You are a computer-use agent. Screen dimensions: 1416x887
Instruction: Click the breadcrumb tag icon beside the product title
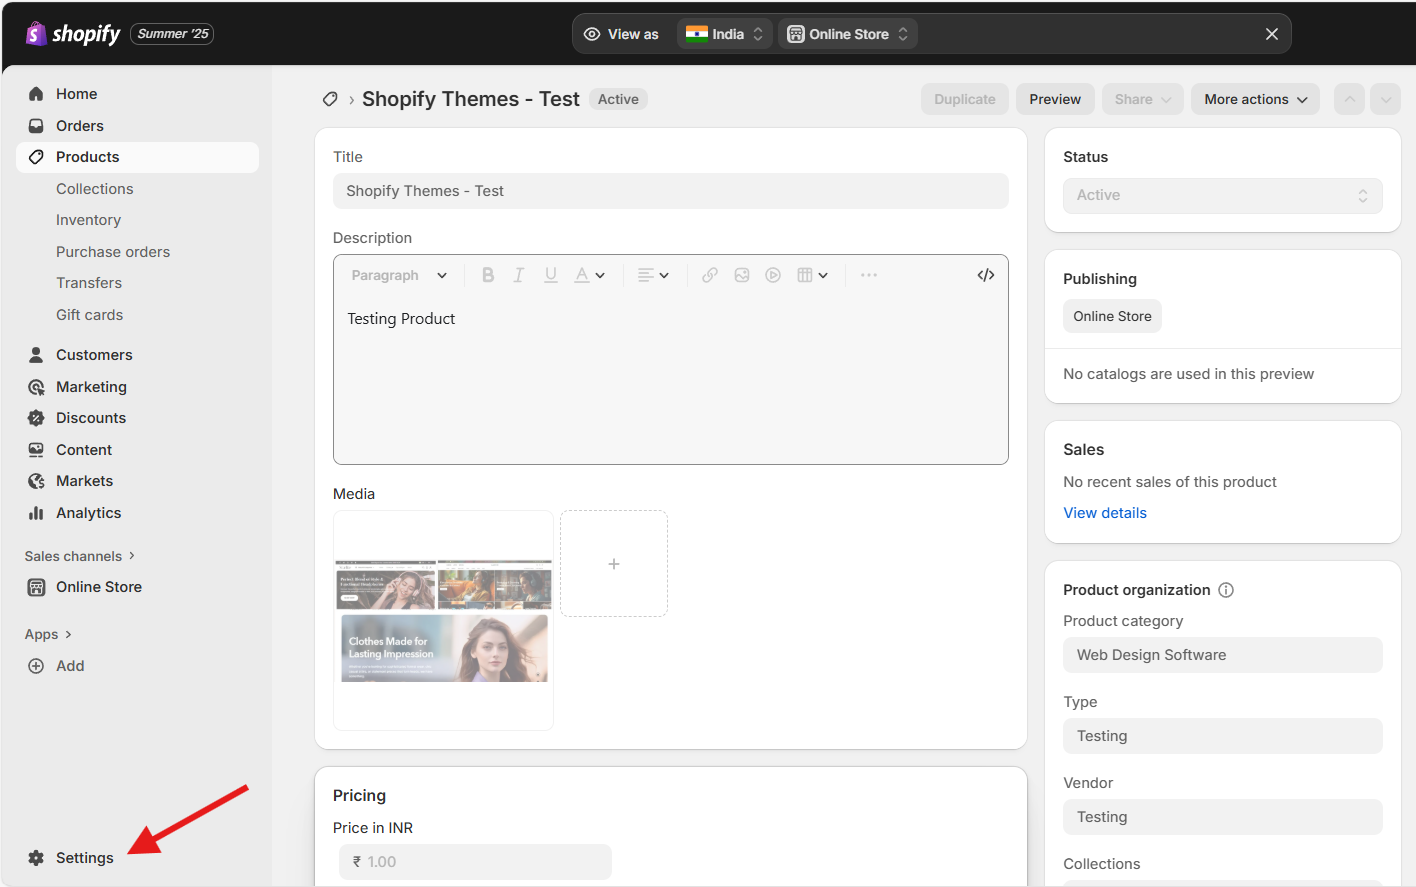[330, 99]
